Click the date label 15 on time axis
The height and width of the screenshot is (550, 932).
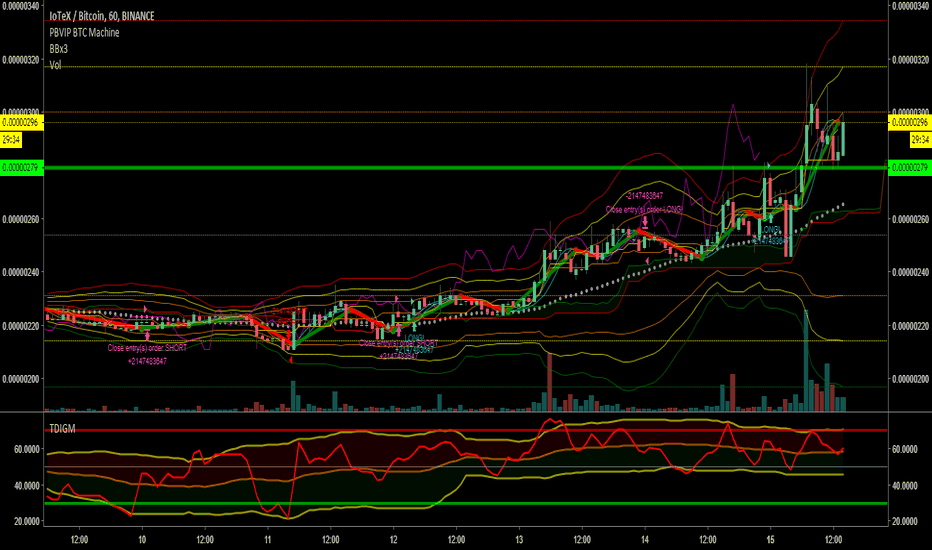point(770,540)
